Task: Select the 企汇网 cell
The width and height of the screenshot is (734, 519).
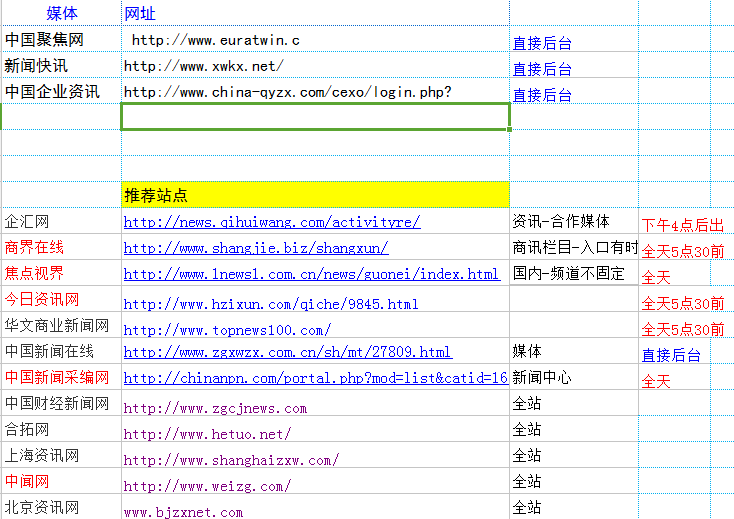Action: [x=62, y=221]
